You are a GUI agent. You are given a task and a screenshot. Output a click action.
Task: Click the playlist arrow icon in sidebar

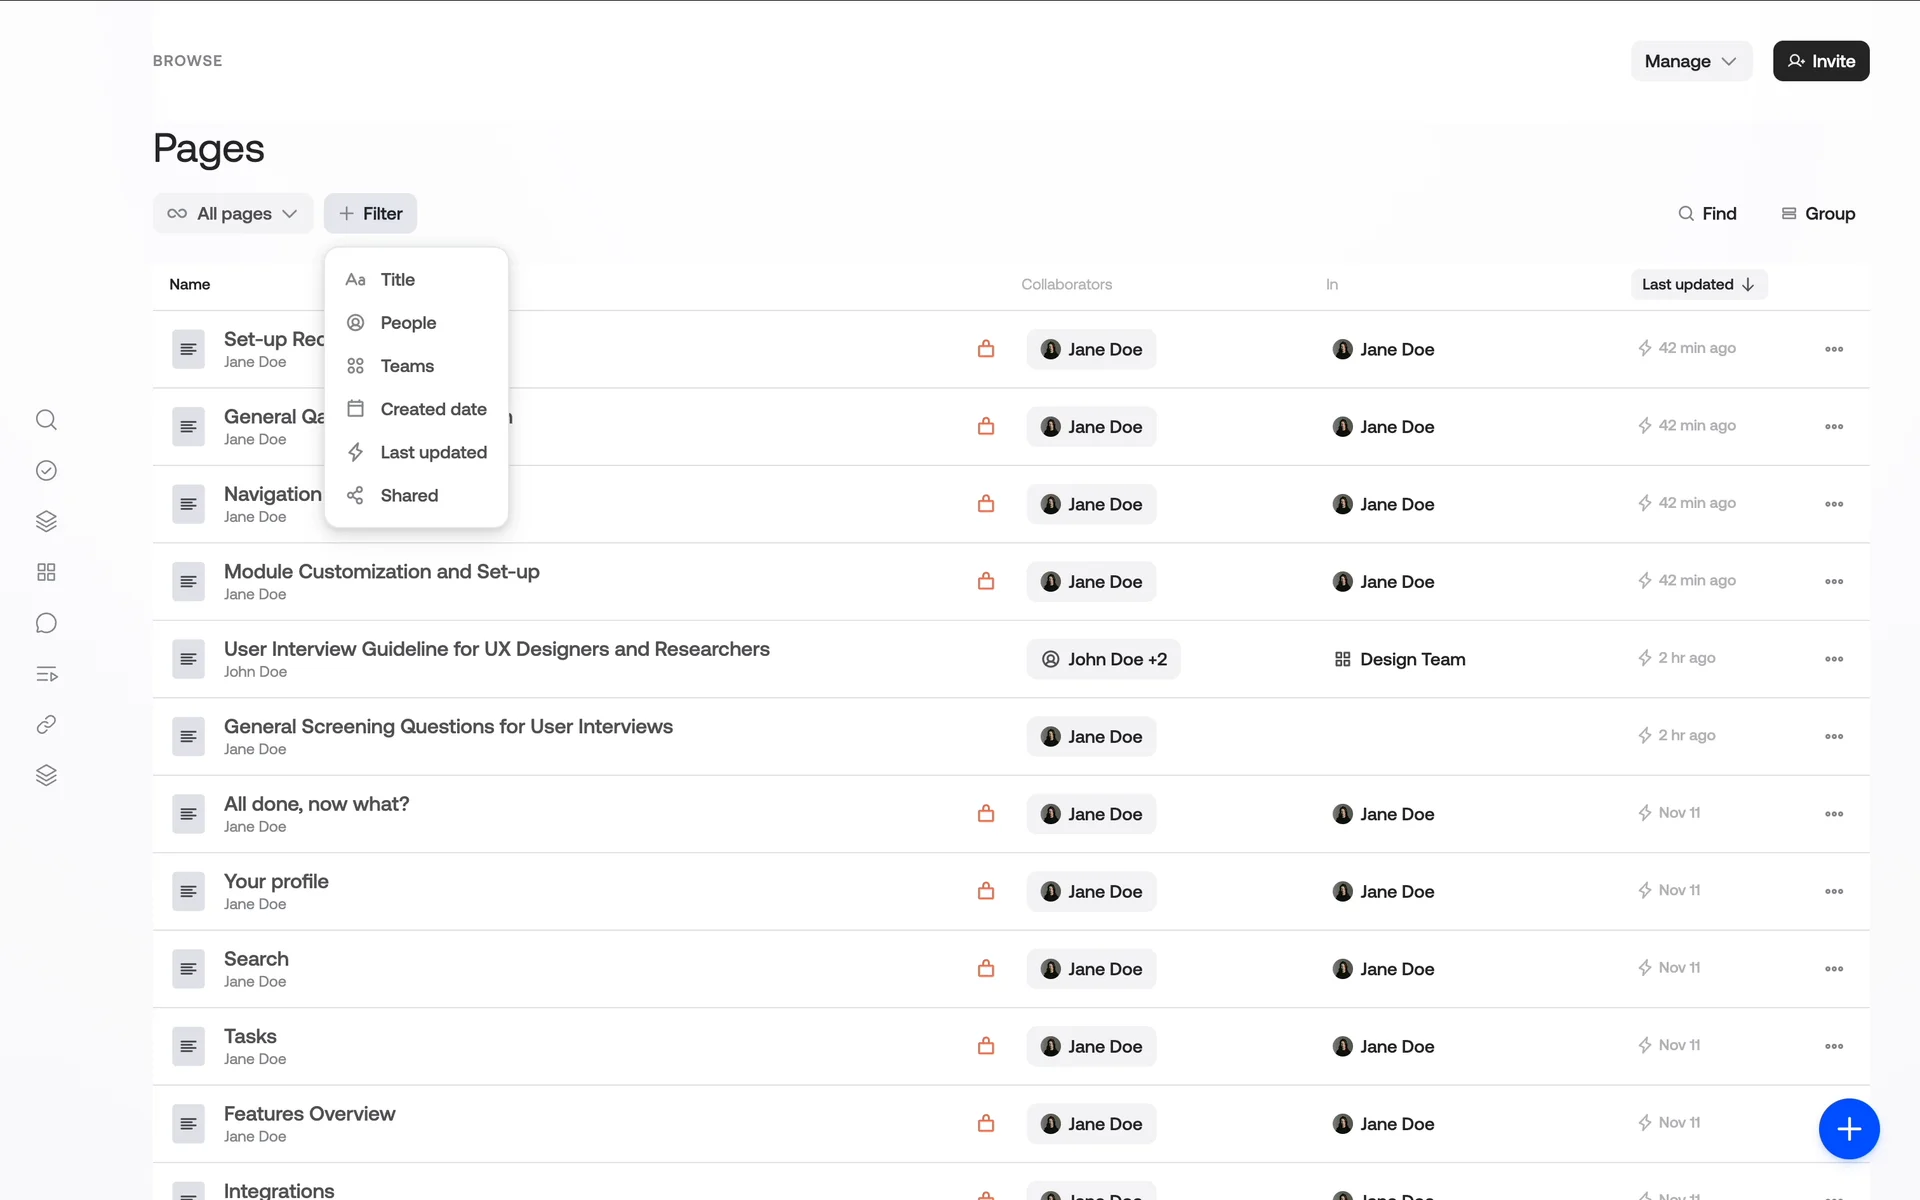pos(46,674)
